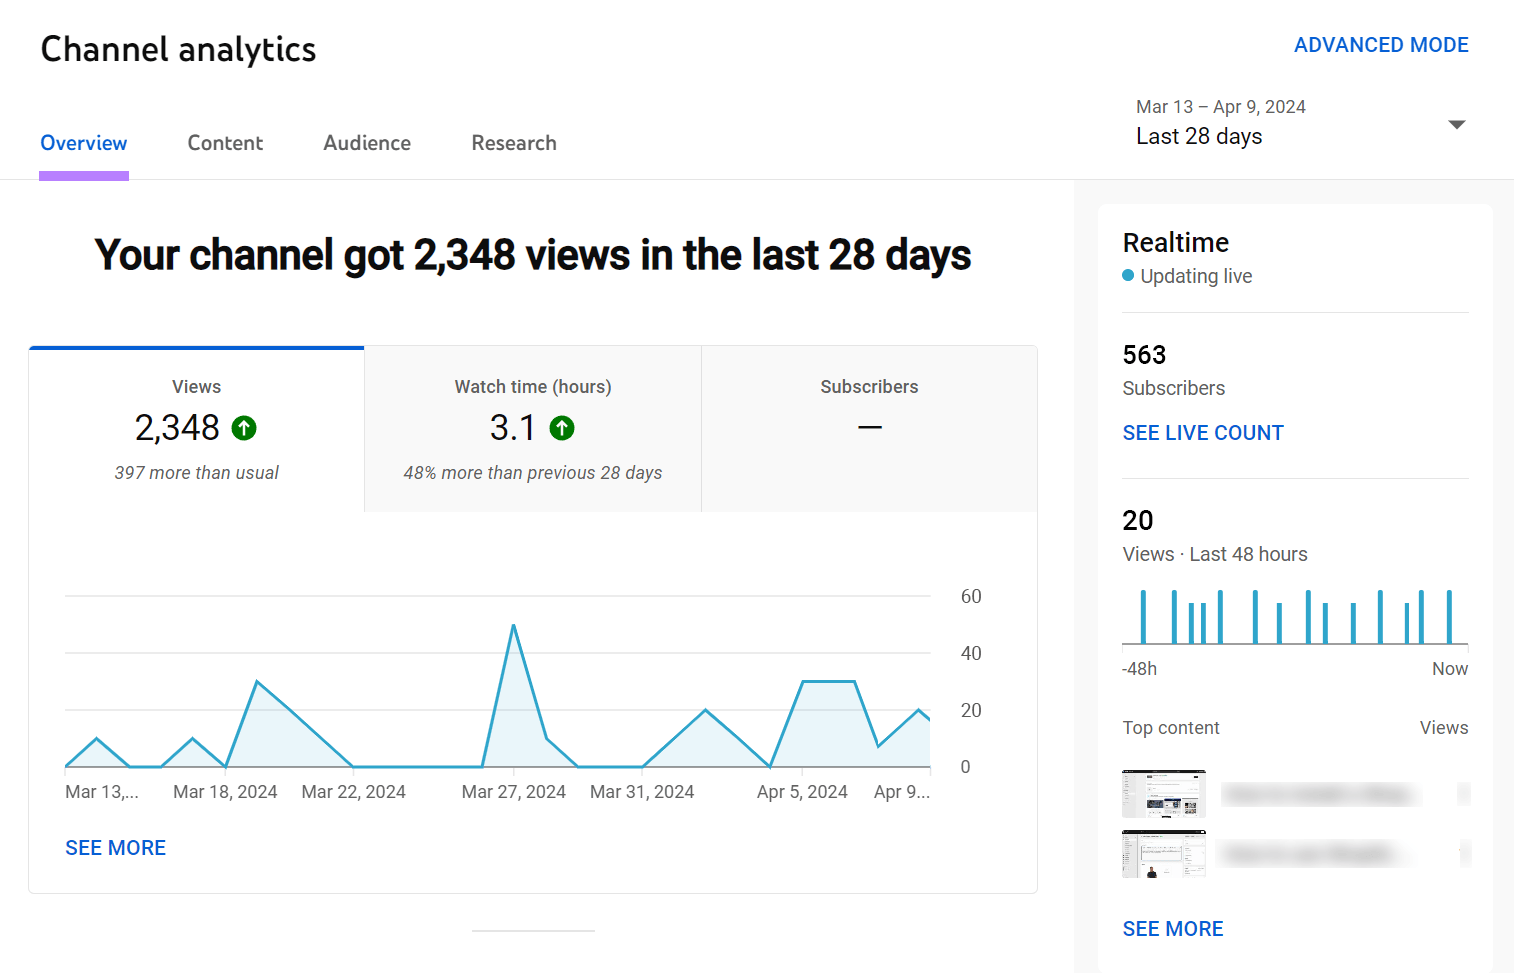1514x973 pixels.
Task: Click SEE MORE in the Realtime panel
Action: [x=1172, y=928]
